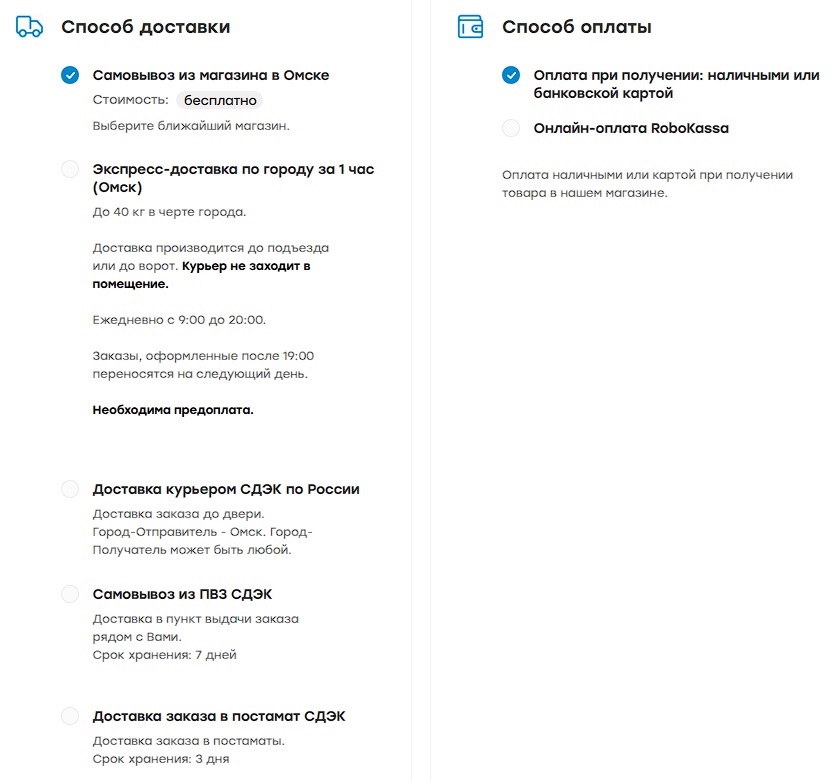Click the 'Самовывоз из ПВЗ СДЭК' label
Image resolution: width=836 pixels, height=781 pixels.
[182, 594]
